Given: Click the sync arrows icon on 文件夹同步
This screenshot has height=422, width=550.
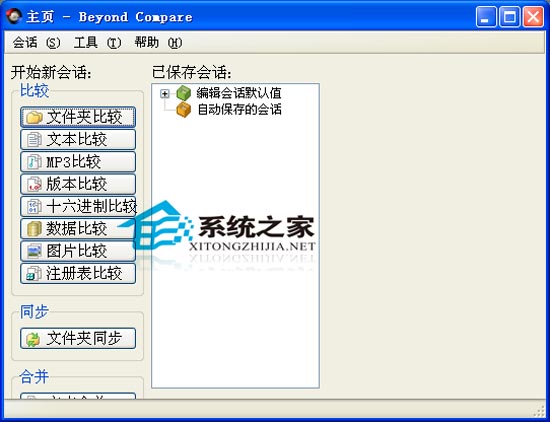Looking at the screenshot, I should 33,339.
